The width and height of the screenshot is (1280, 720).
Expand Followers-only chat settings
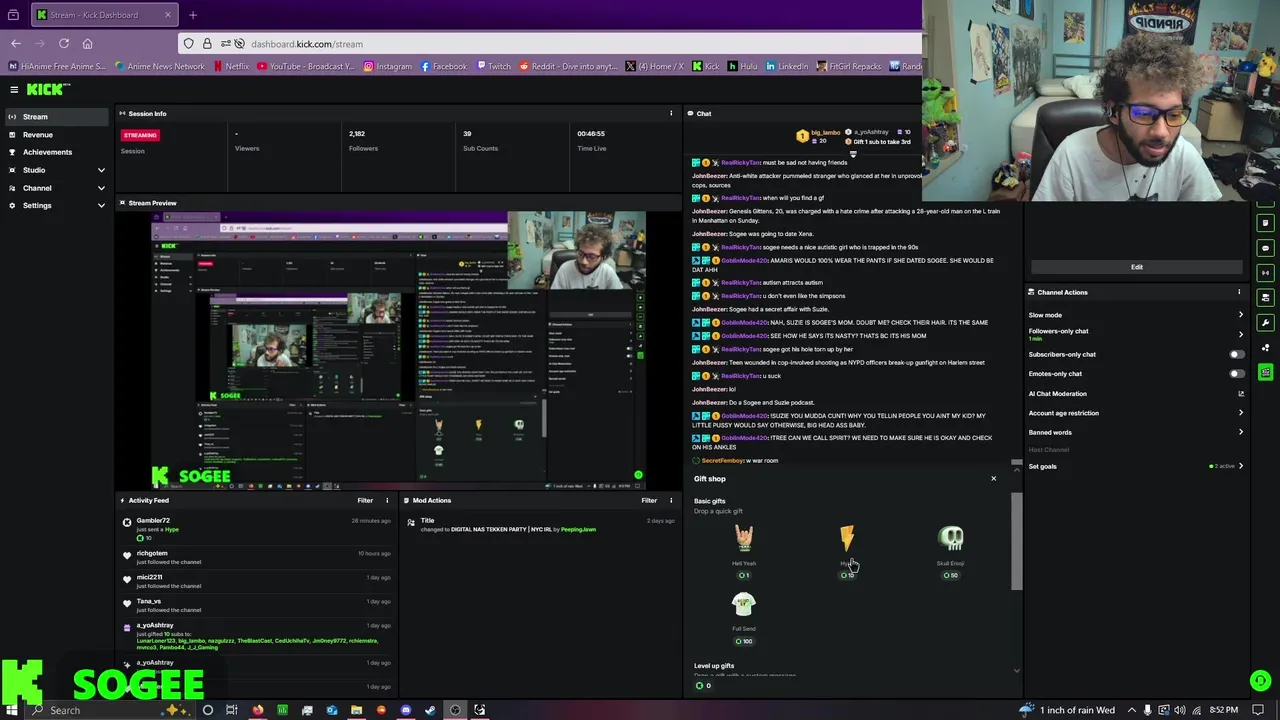tap(1241, 334)
